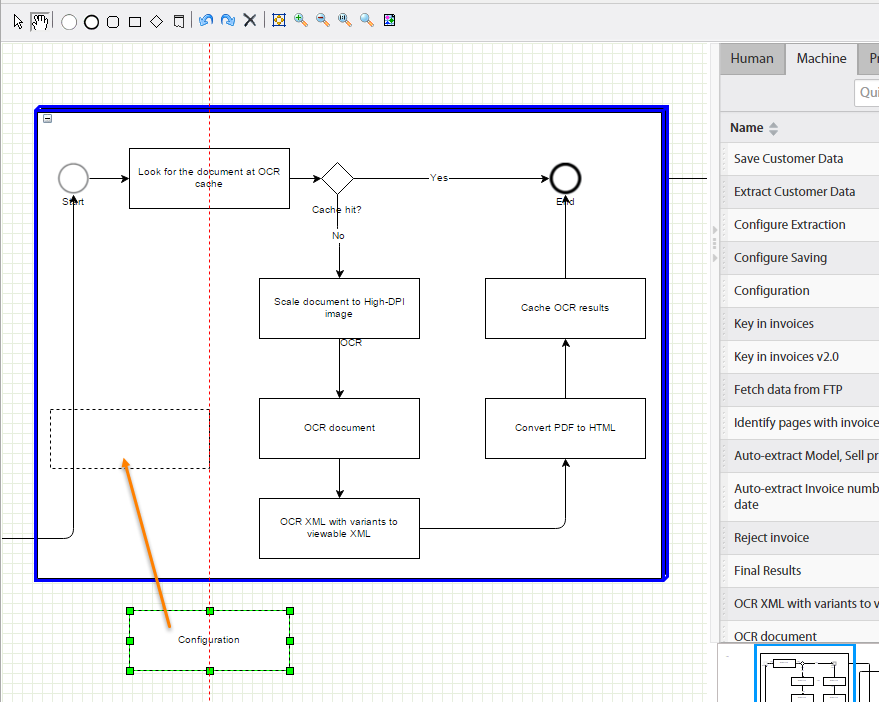Select the Auto-extract Model, Sell row
The width and height of the screenshot is (879, 702).
click(799, 456)
